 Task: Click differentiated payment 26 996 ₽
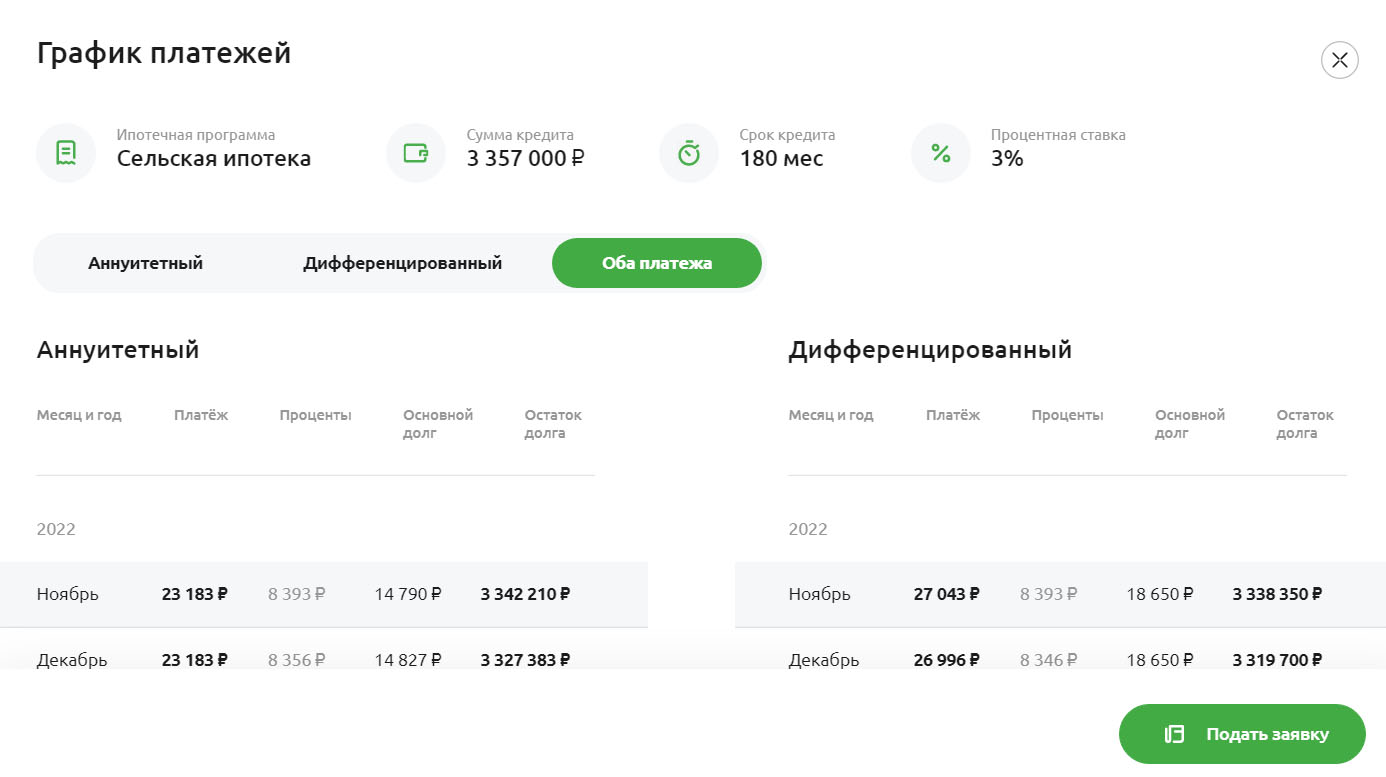pyautogui.click(x=947, y=660)
